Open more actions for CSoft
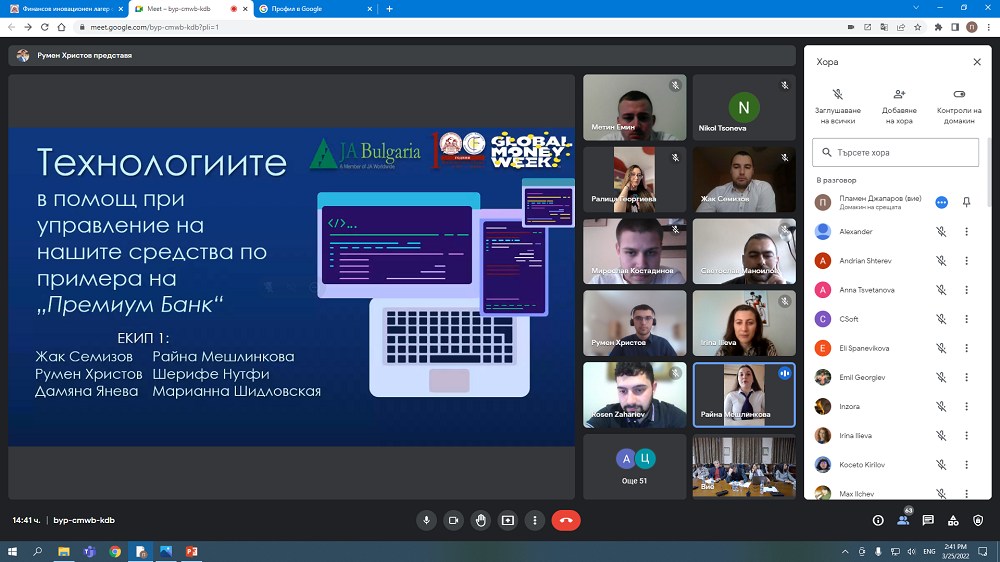 pos(966,319)
